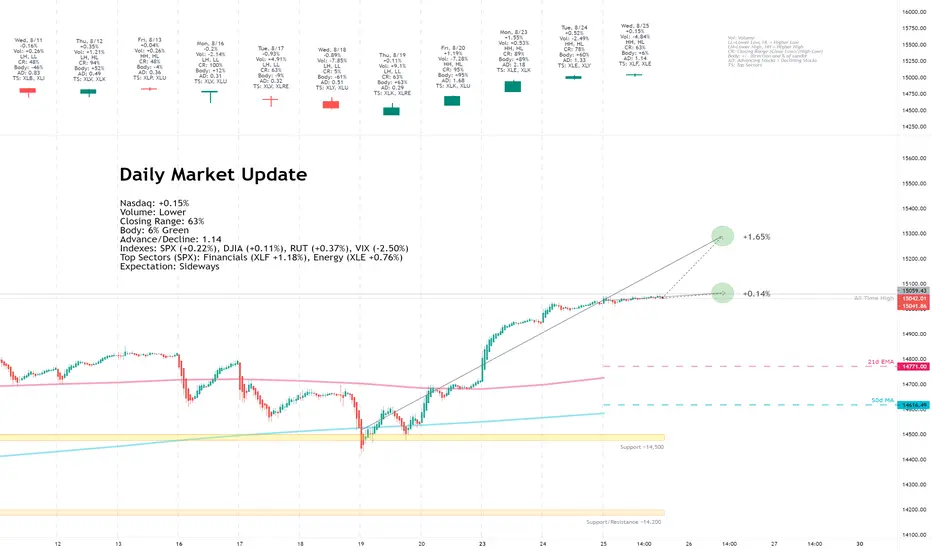The width and height of the screenshot is (932, 550).
Task: Select the Wed 8/11 red daily candle
Action: 27,91
